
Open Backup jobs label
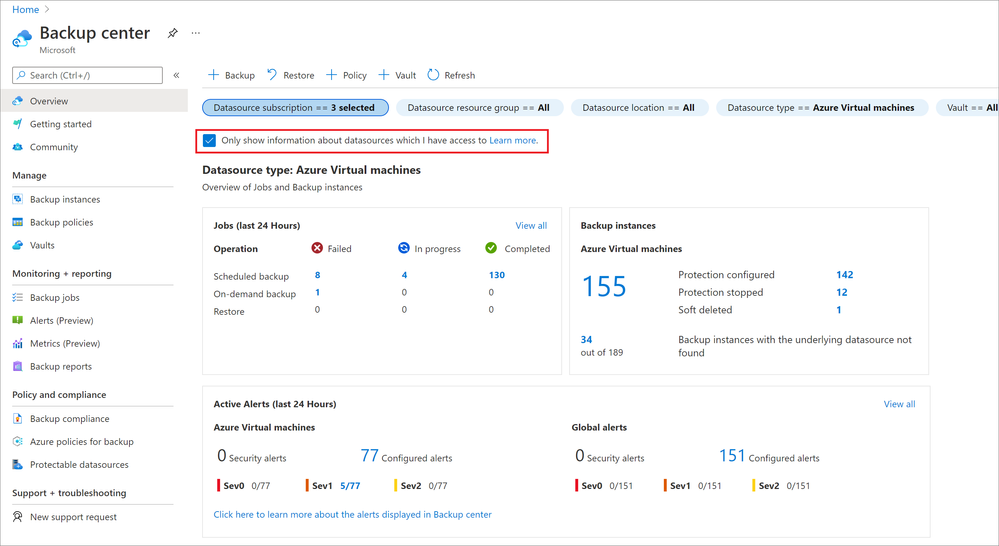55,298
